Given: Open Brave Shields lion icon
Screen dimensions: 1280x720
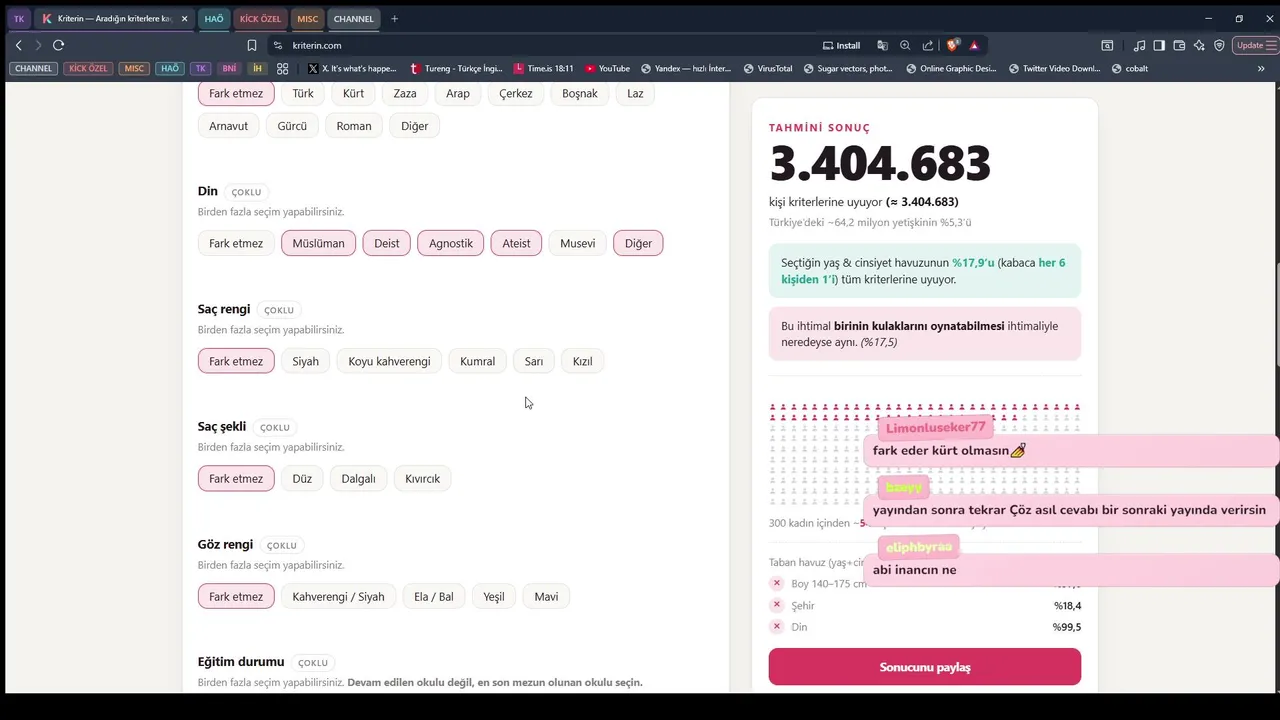Looking at the screenshot, I should 953,45.
